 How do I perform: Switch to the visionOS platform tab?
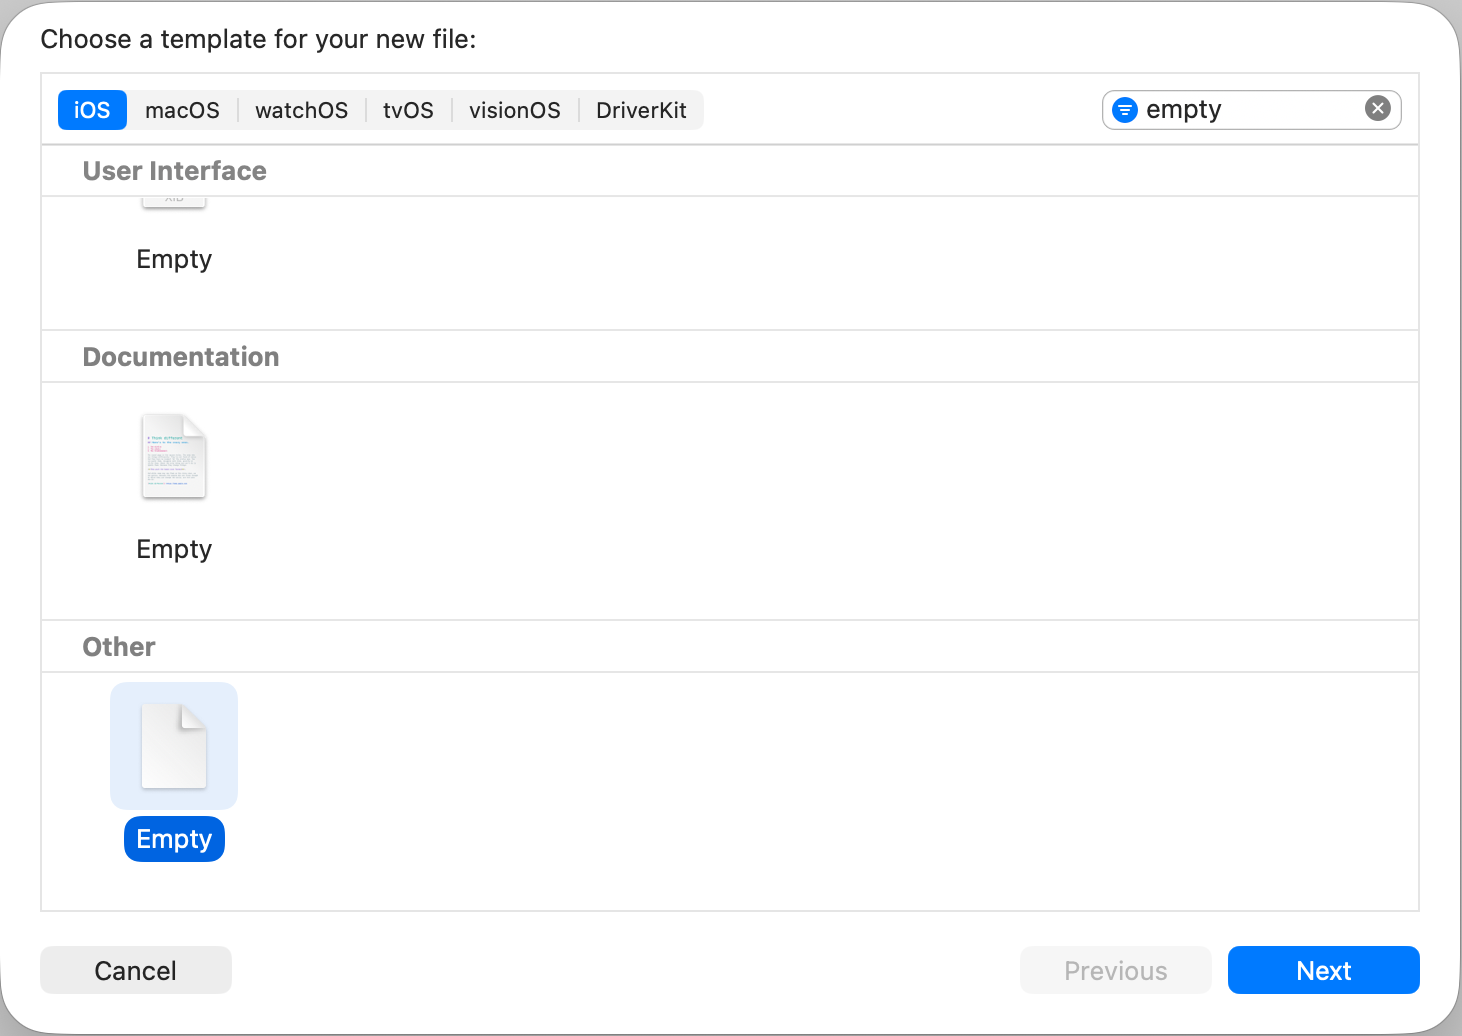(515, 110)
